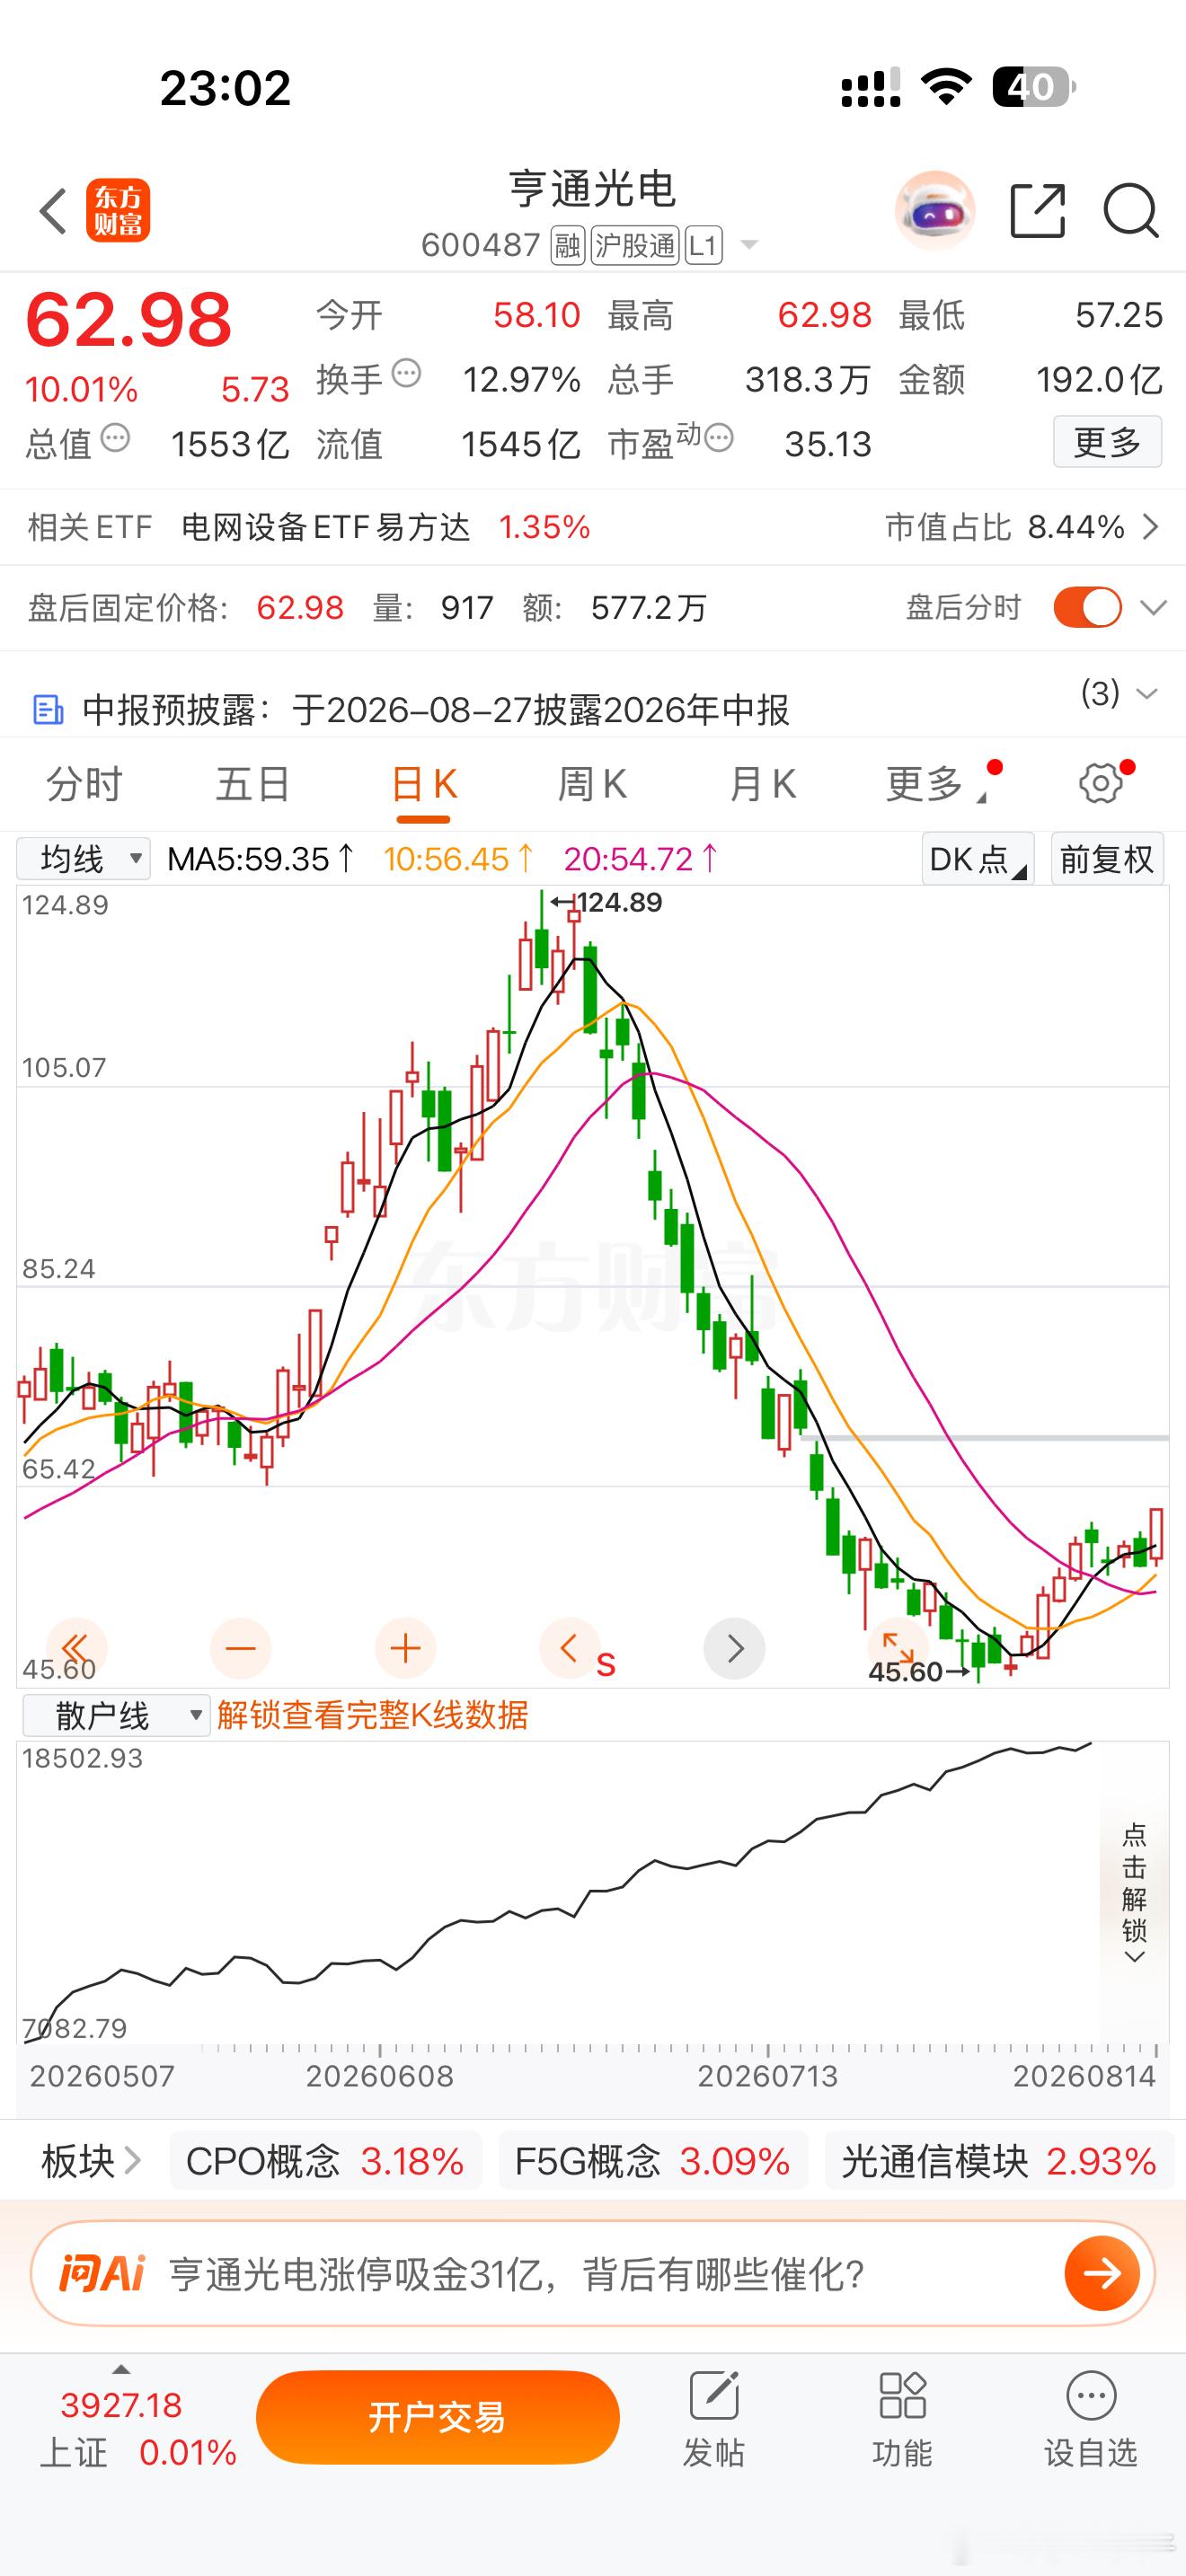Open the 光通信模块 sector chip

click(x=999, y=2162)
